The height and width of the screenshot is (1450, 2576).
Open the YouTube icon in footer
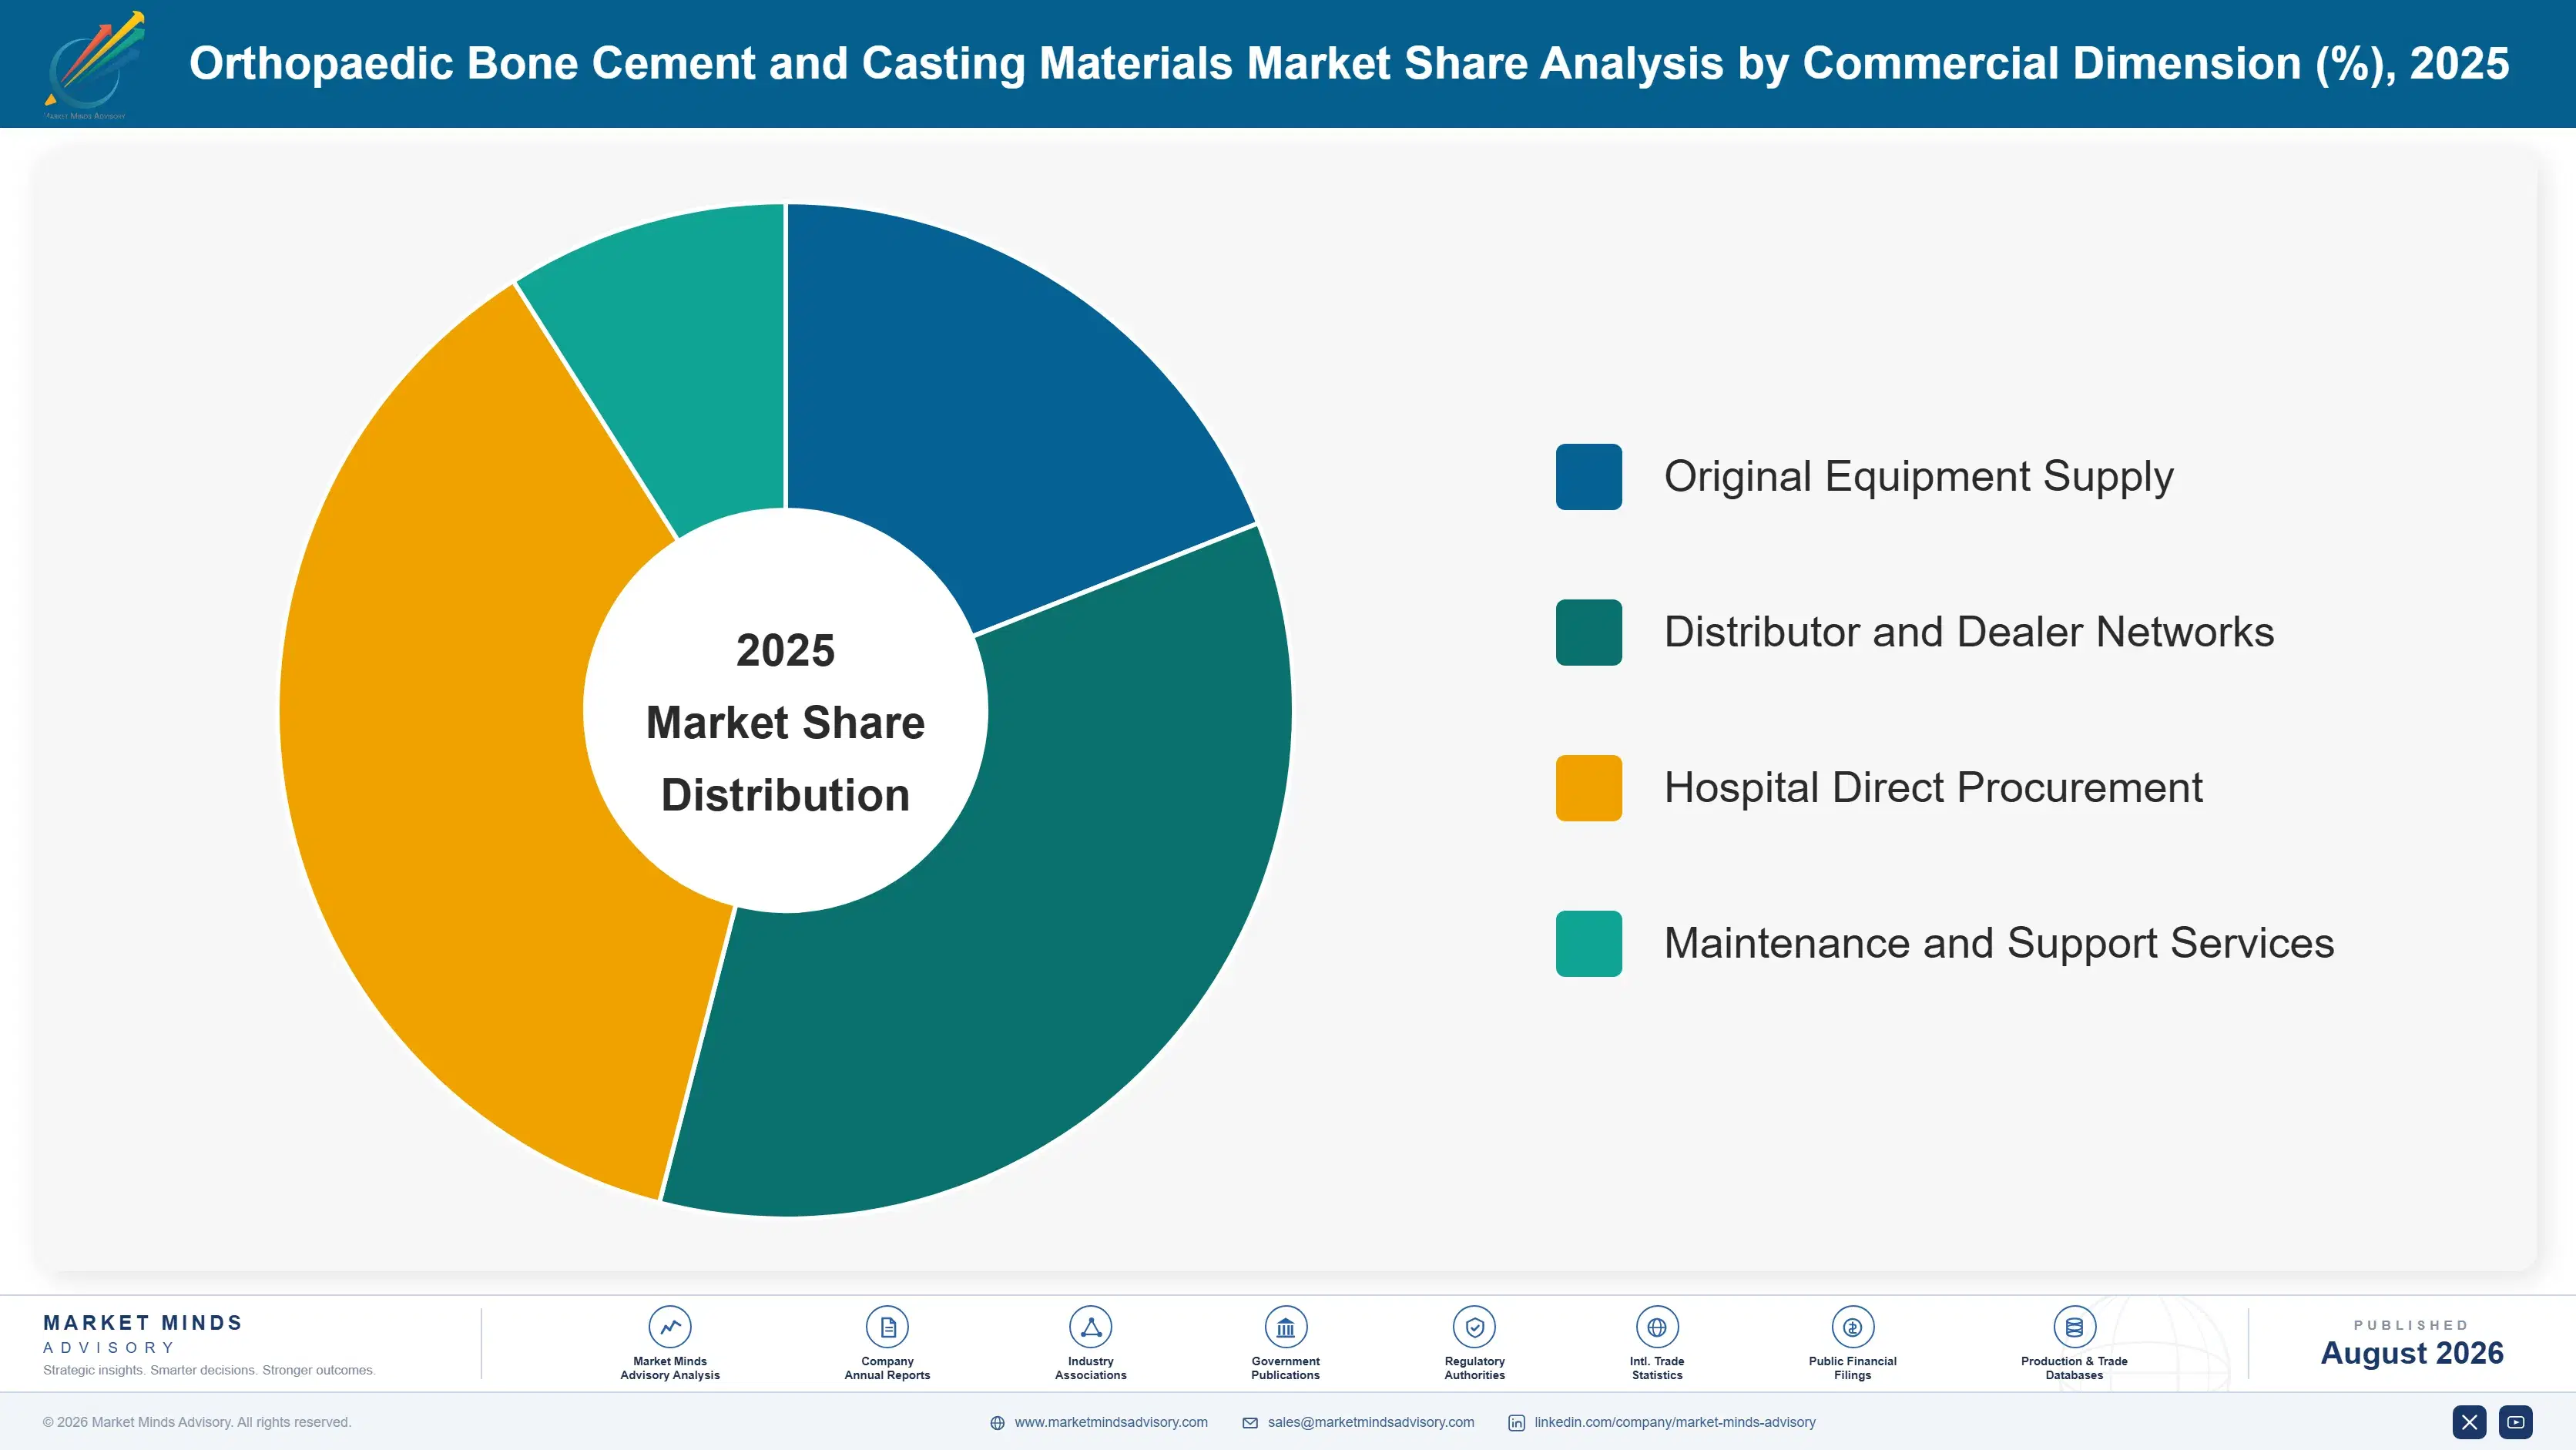[2516, 1422]
